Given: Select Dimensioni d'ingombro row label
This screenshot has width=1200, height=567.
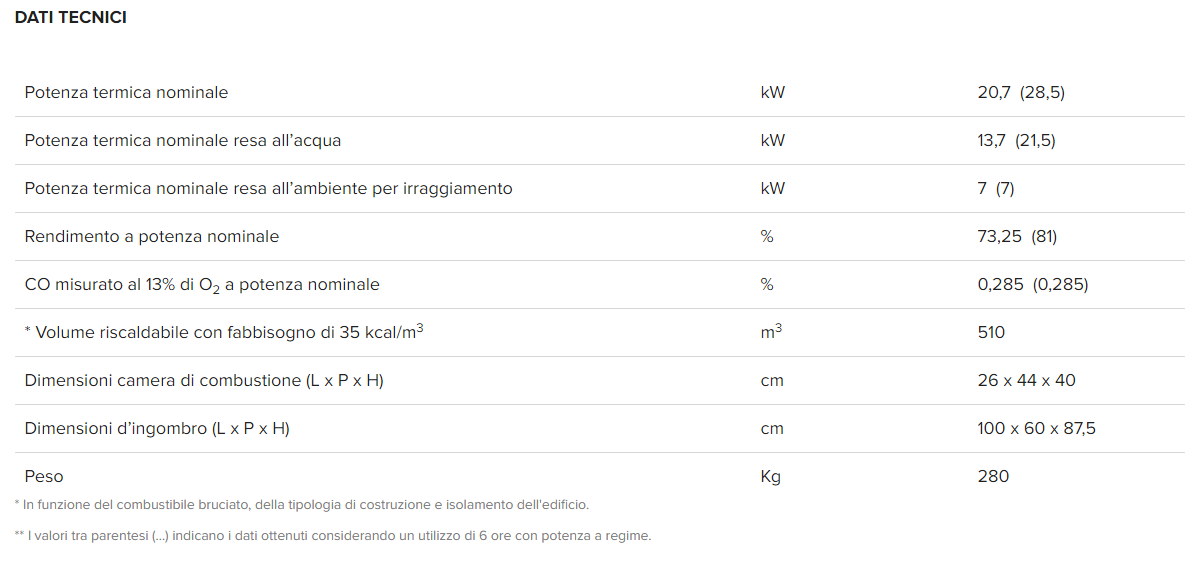Looking at the screenshot, I should click(157, 429).
